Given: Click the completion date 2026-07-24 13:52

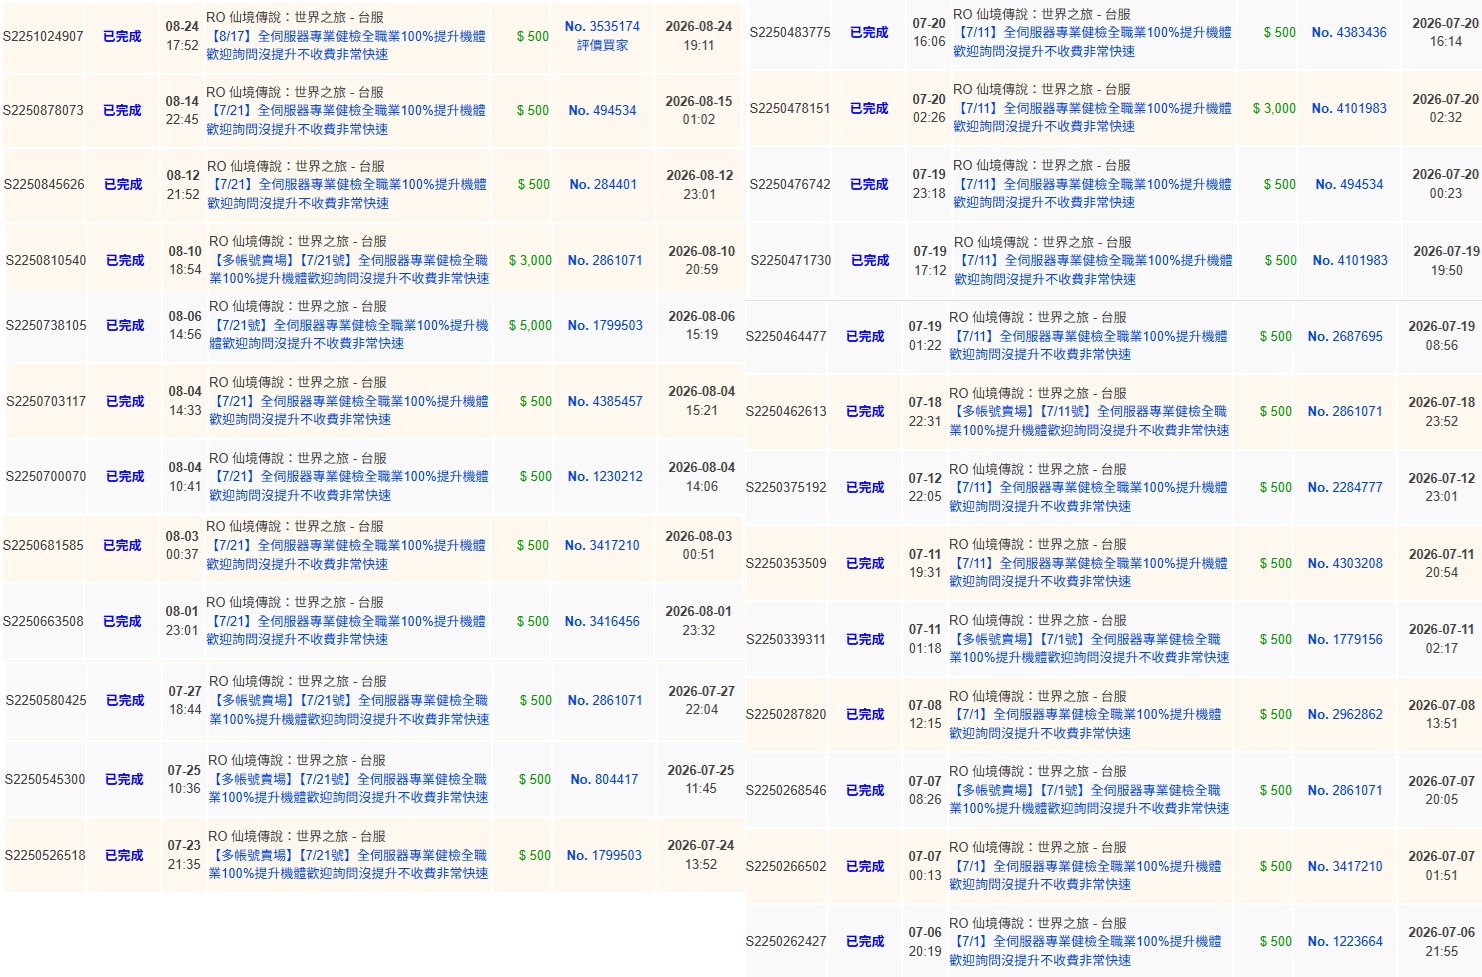Looking at the screenshot, I should [701, 855].
